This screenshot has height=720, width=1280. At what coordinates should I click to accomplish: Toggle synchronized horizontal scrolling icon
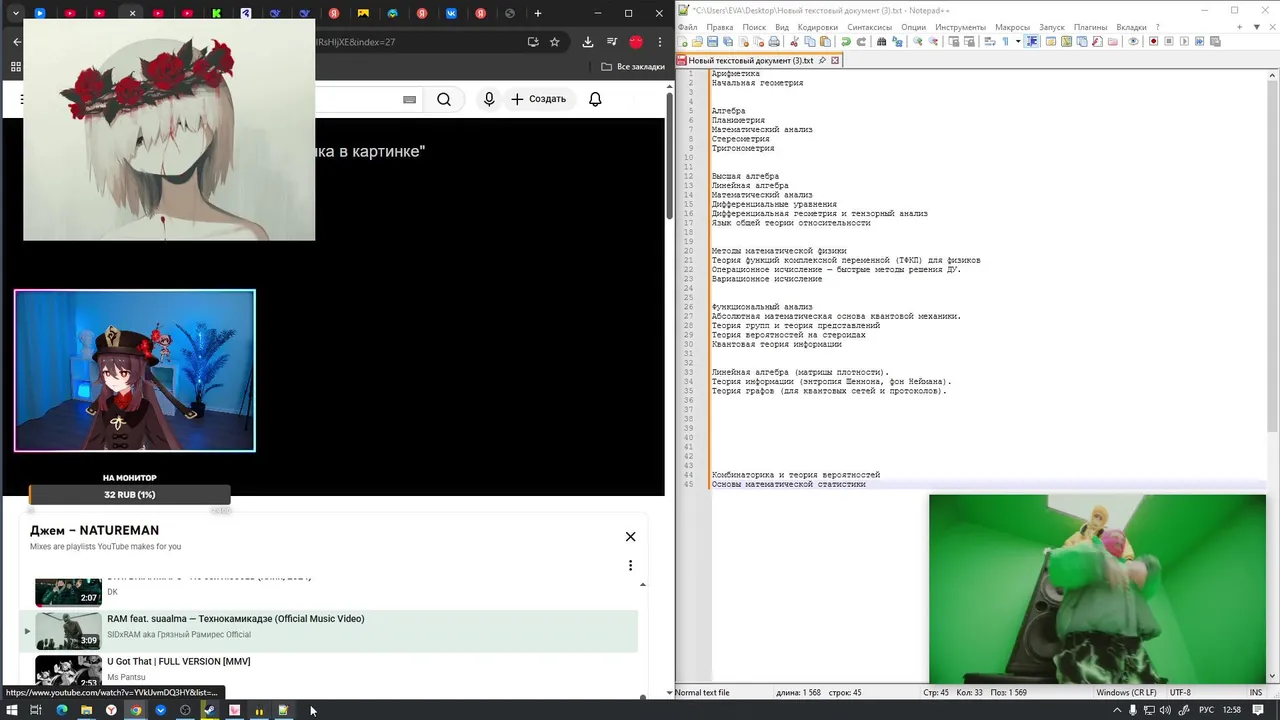tap(969, 41)
